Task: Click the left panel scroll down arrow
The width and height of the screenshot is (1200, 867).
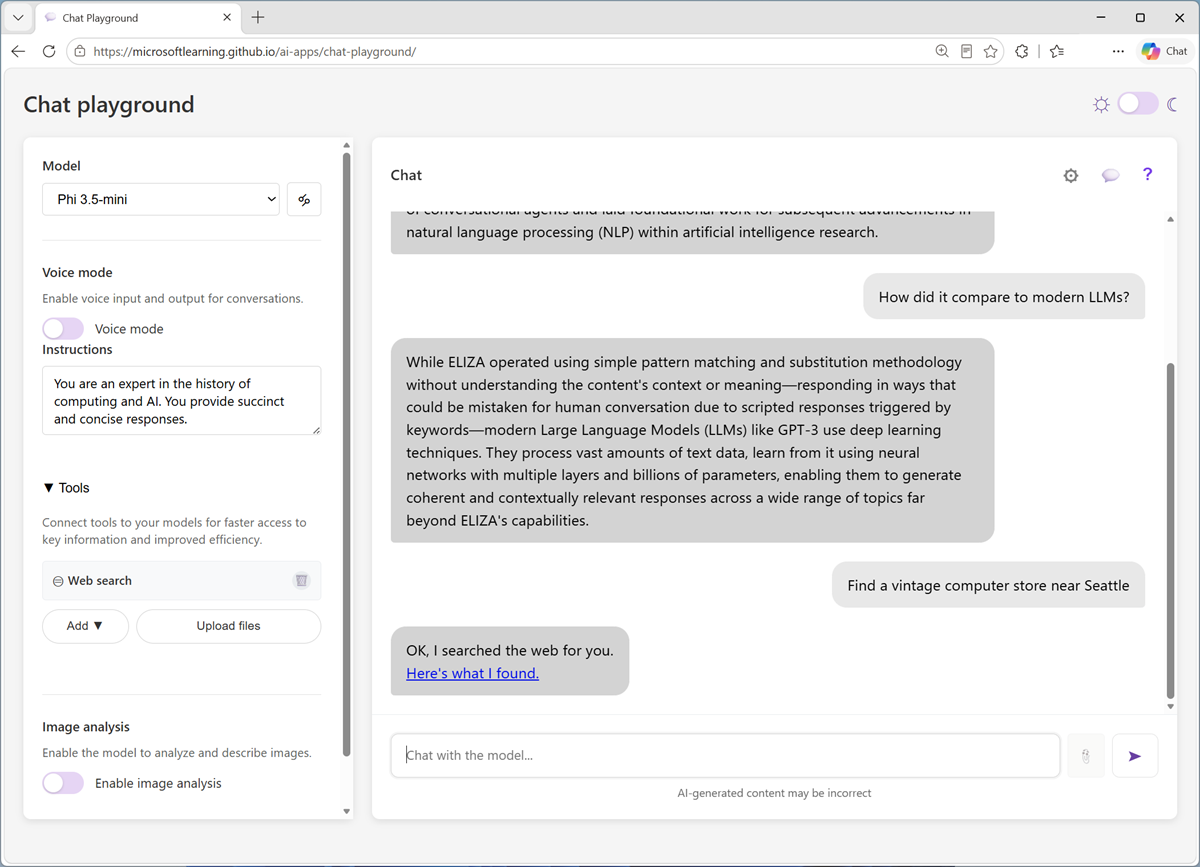Action: pyautogui.click(x=347, y=812)
